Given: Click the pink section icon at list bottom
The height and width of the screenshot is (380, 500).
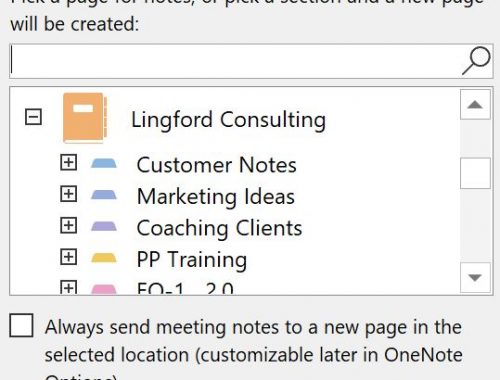Looking at the screenshot, I should tap(104, 289).
